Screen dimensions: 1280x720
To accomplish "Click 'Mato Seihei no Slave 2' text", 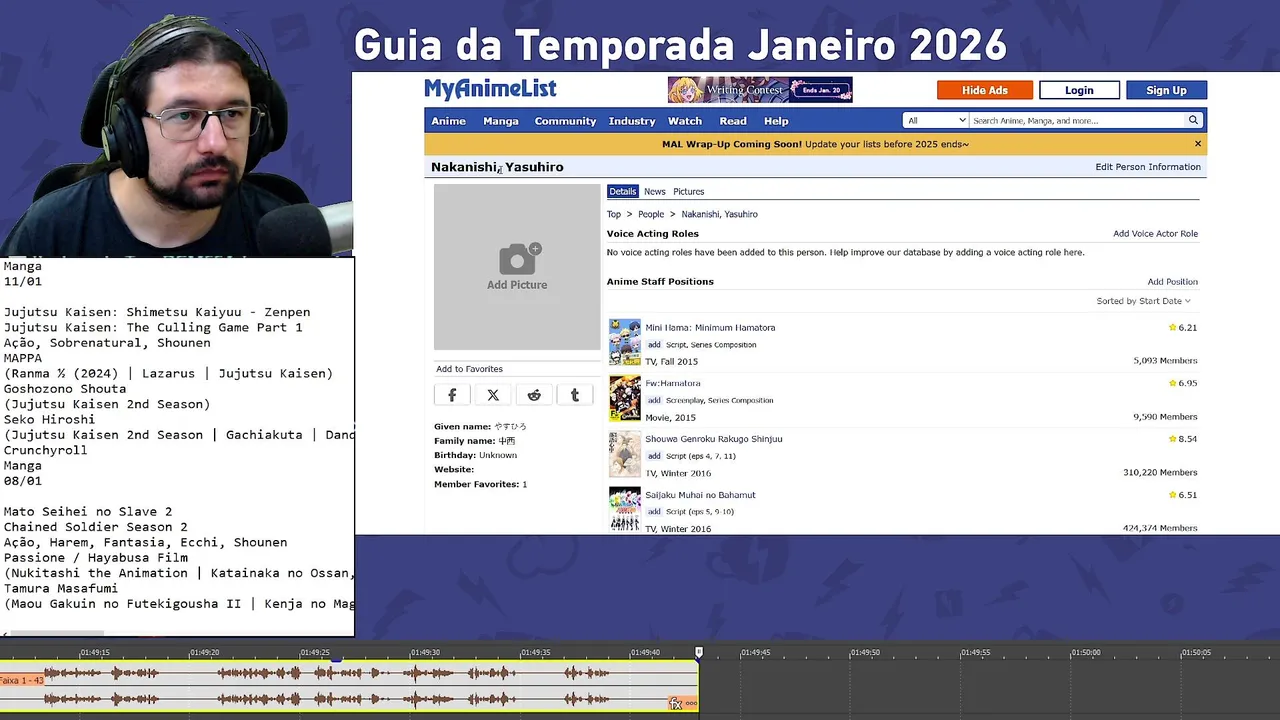I will click(88, 512).
